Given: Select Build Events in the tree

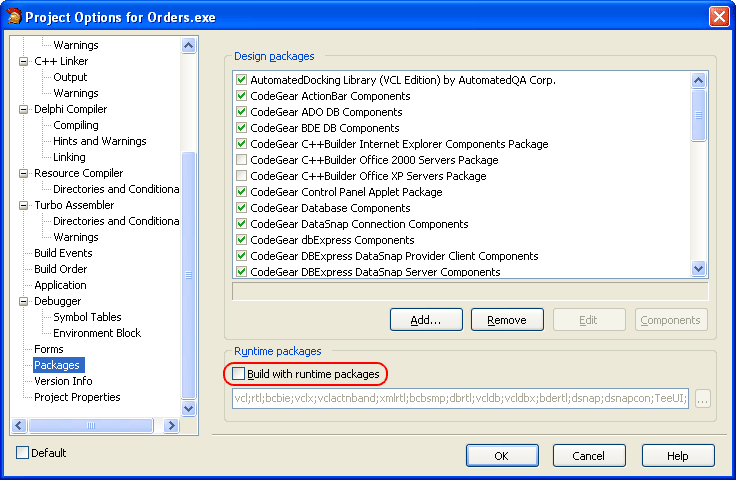Looking at the screenshot, I should [x=63, y=253].
